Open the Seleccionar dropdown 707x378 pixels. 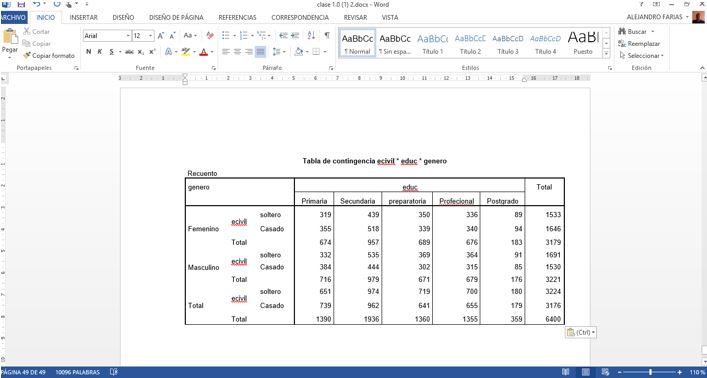tap(641, 55)
